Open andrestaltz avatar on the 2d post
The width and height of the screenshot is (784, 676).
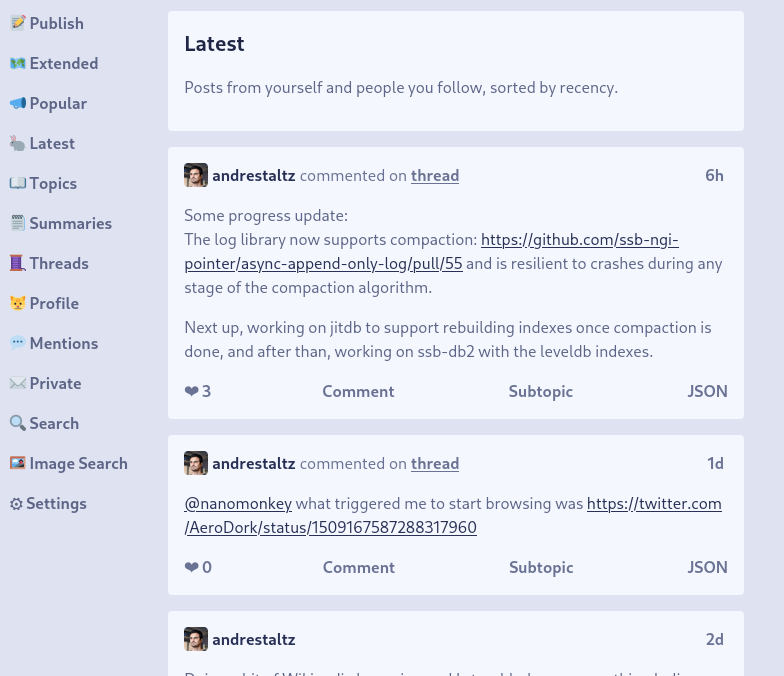tap(196, 639)
